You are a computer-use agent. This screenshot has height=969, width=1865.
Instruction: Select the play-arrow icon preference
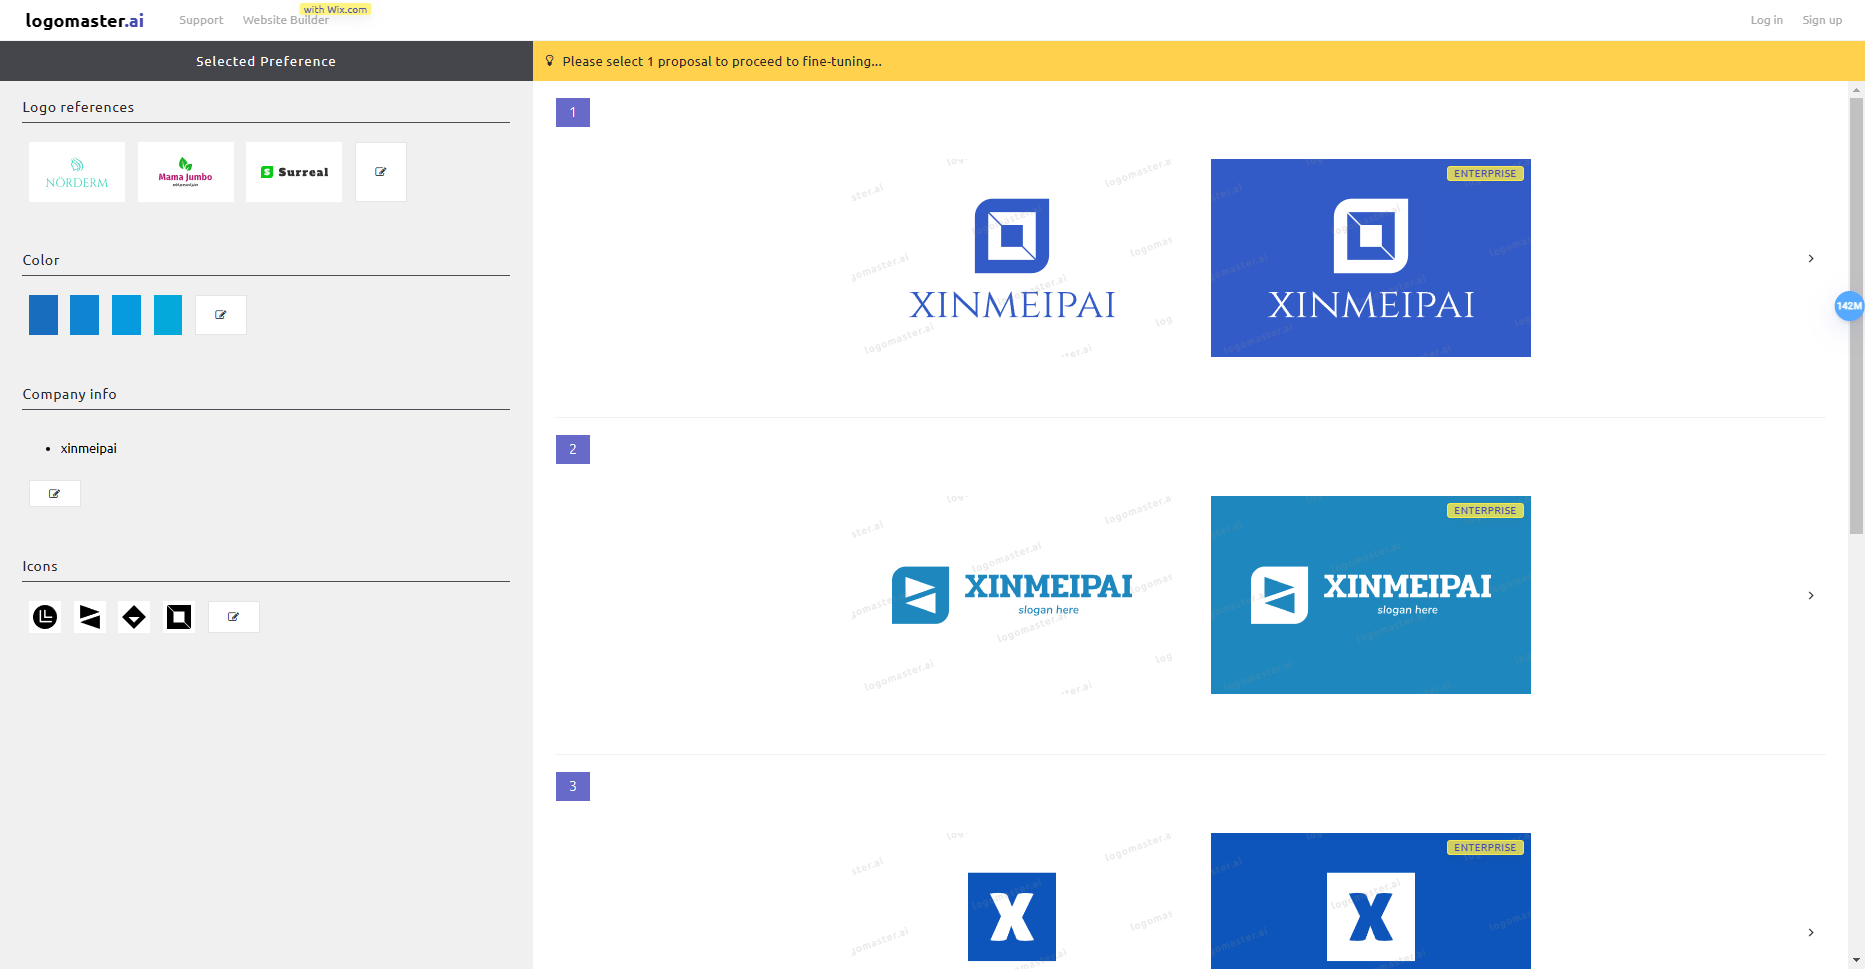(x=89, y=617)
